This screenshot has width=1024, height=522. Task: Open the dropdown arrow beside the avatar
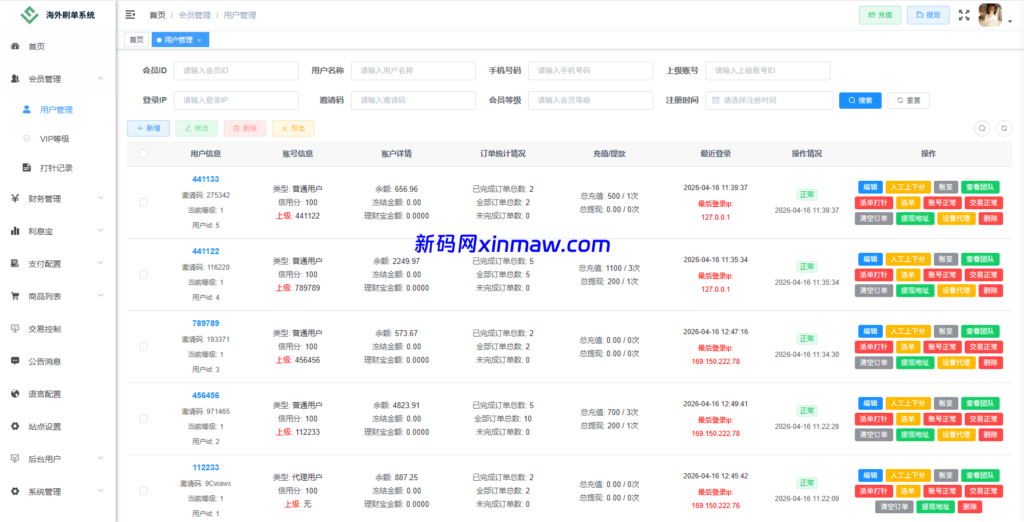pyautogui.click(x=1010, y=22)
